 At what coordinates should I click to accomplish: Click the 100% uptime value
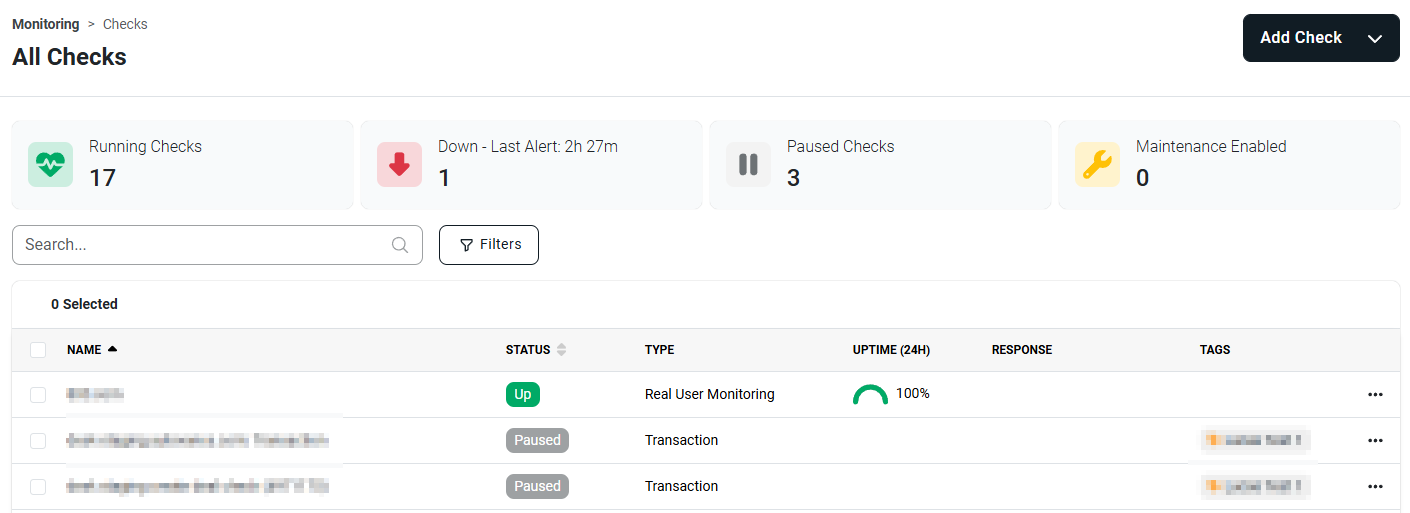(913, 394)
